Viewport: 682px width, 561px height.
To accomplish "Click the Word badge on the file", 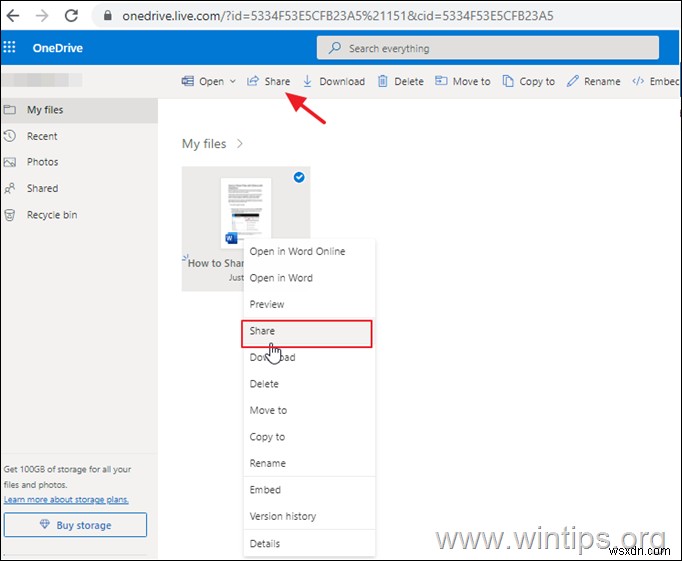I will pos(231,238).
